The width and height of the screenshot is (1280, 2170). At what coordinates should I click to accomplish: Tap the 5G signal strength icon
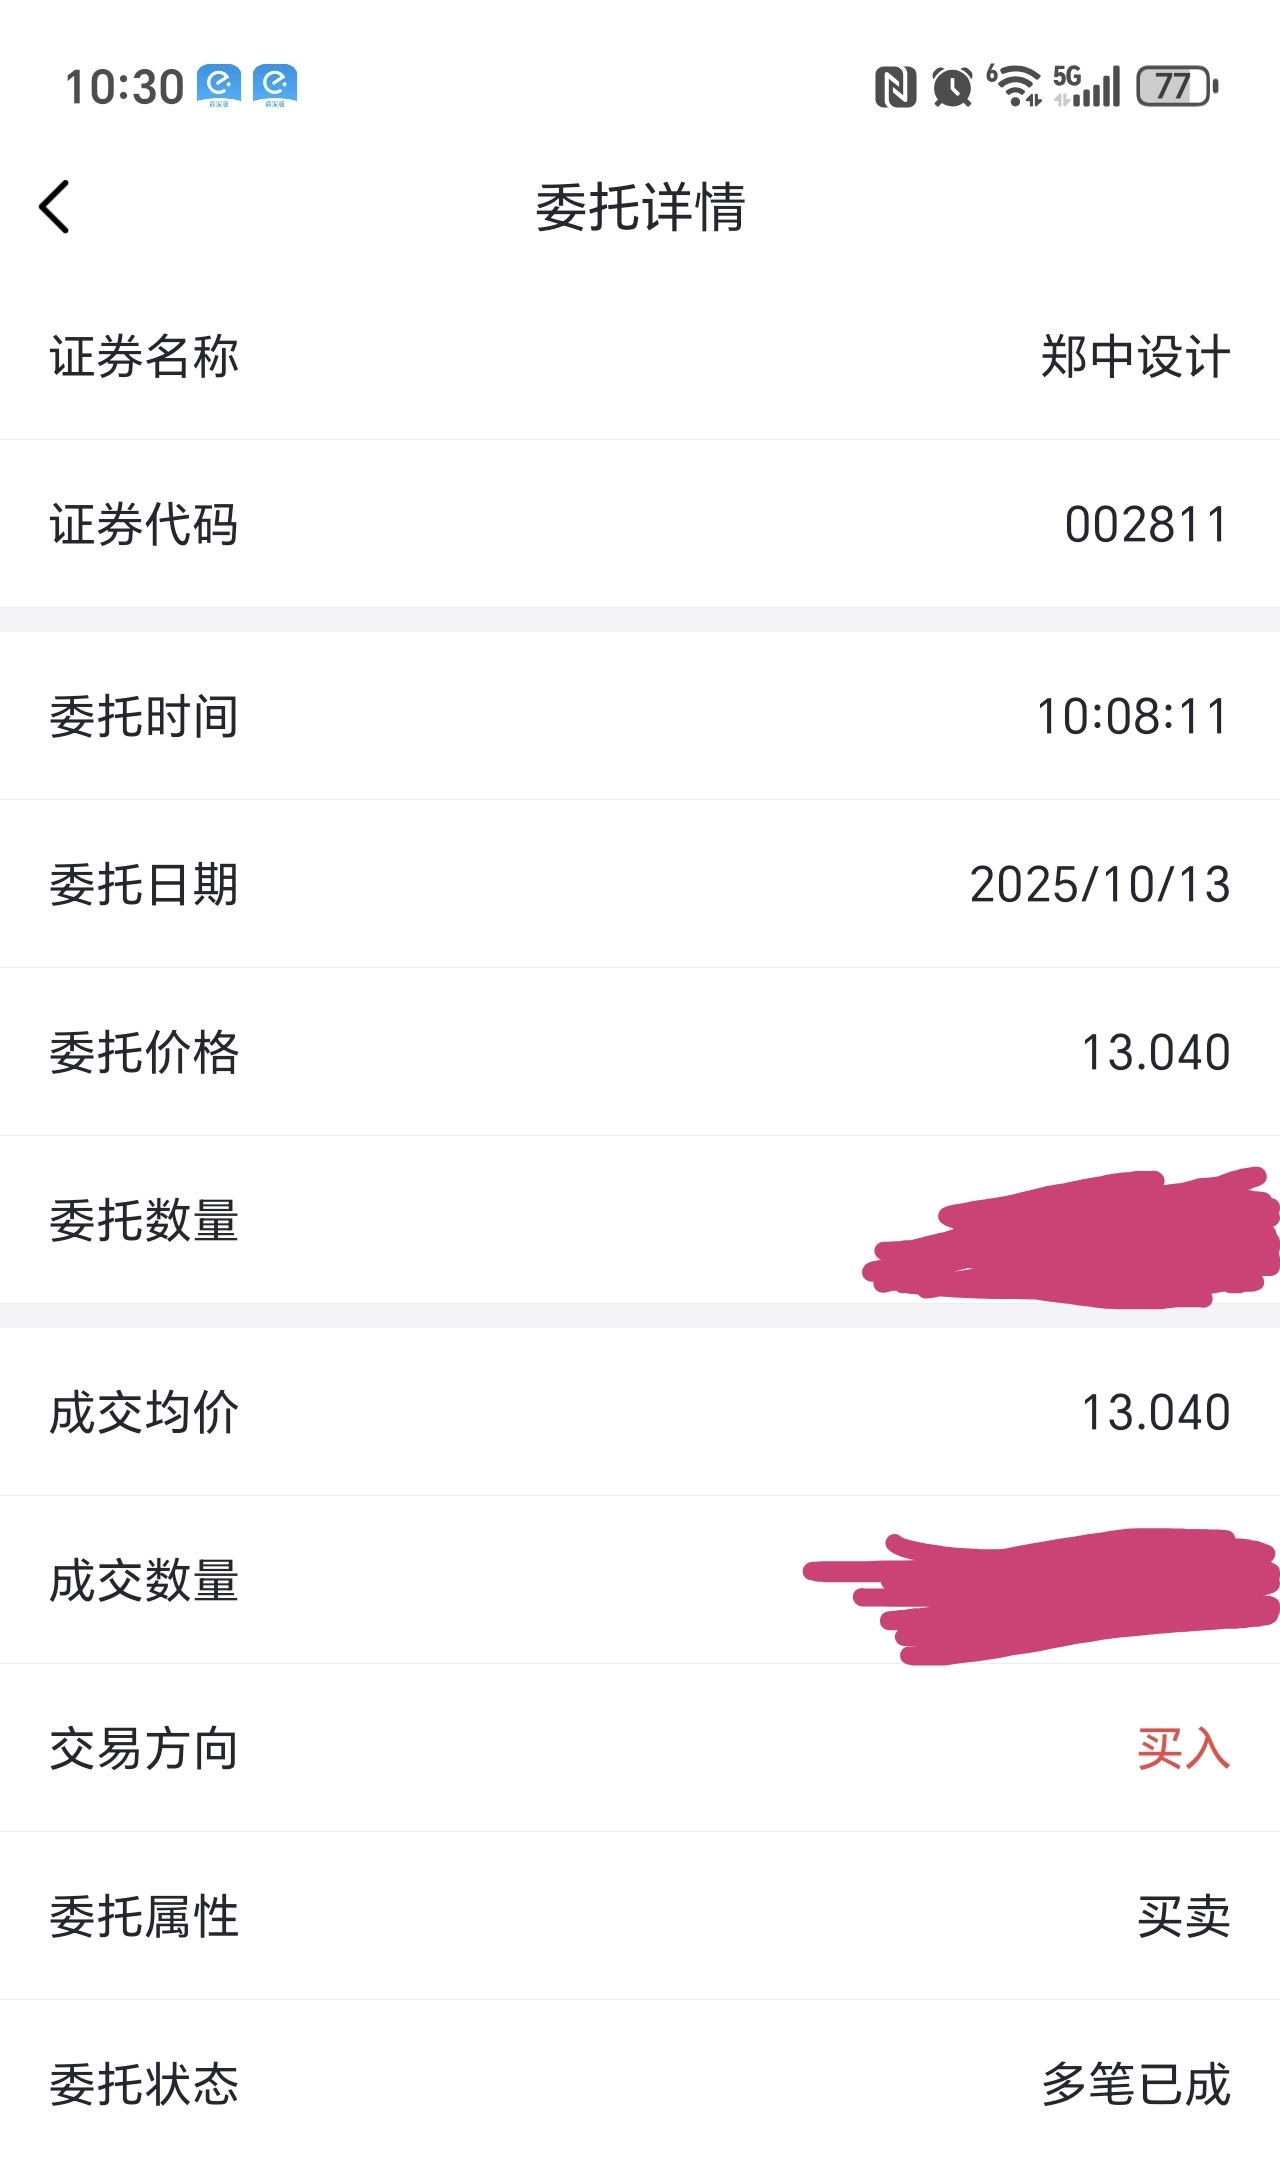coord(1087,86)
